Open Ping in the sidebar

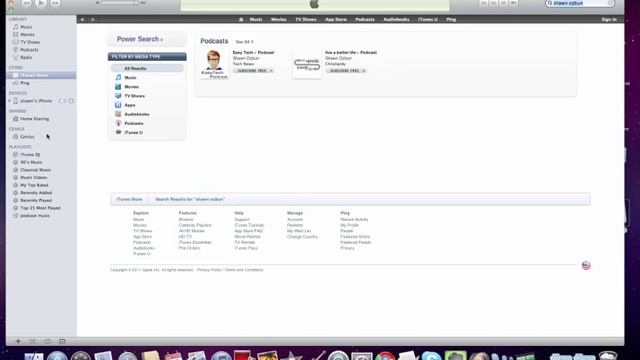click(x=24, y=83)
